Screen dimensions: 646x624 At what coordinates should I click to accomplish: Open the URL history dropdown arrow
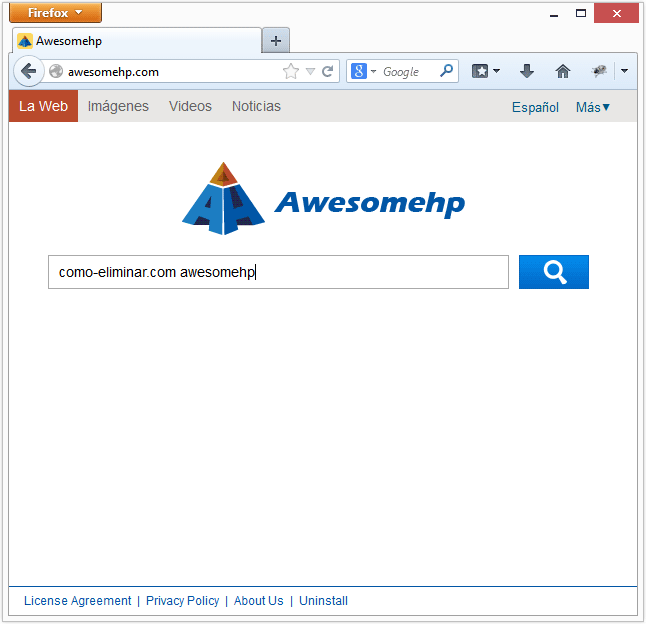coord(310,72)
